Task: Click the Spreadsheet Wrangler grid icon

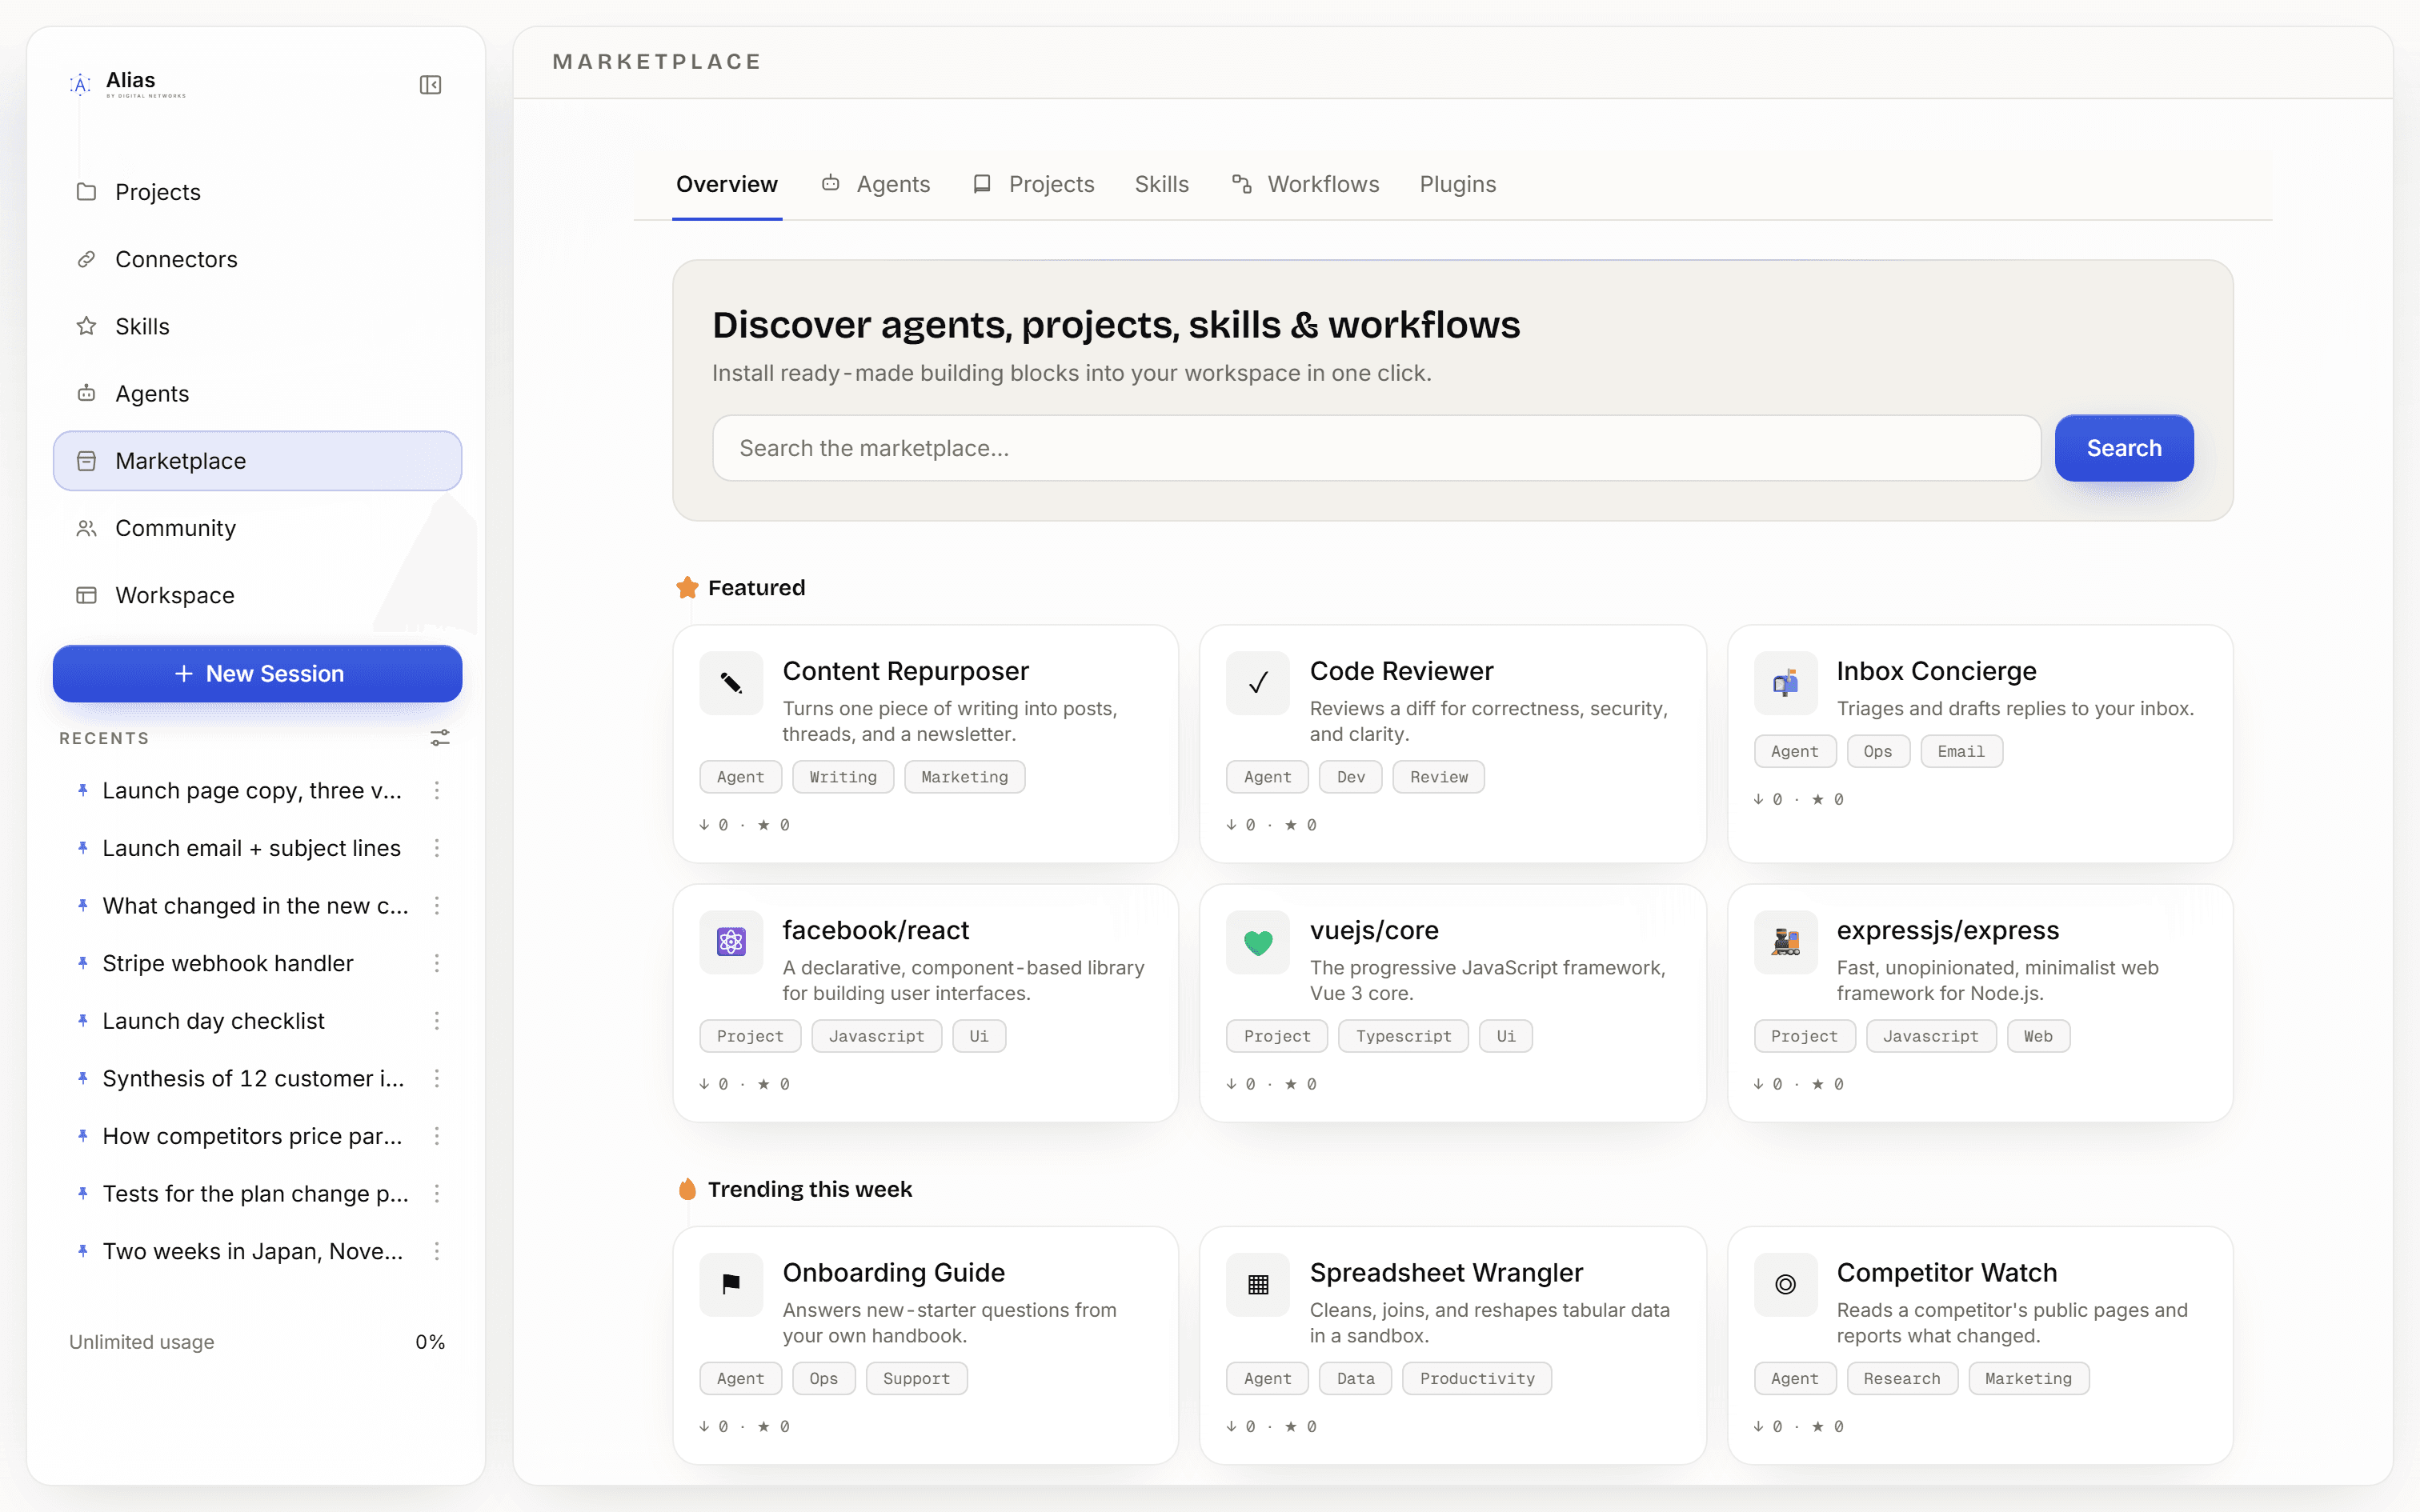Action: pos(1258,1284)
